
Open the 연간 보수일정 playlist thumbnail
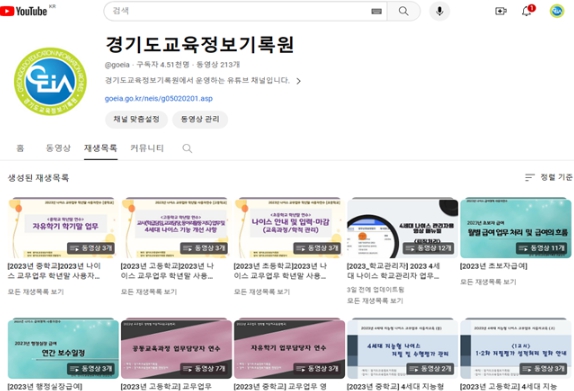tap(63, 349)
